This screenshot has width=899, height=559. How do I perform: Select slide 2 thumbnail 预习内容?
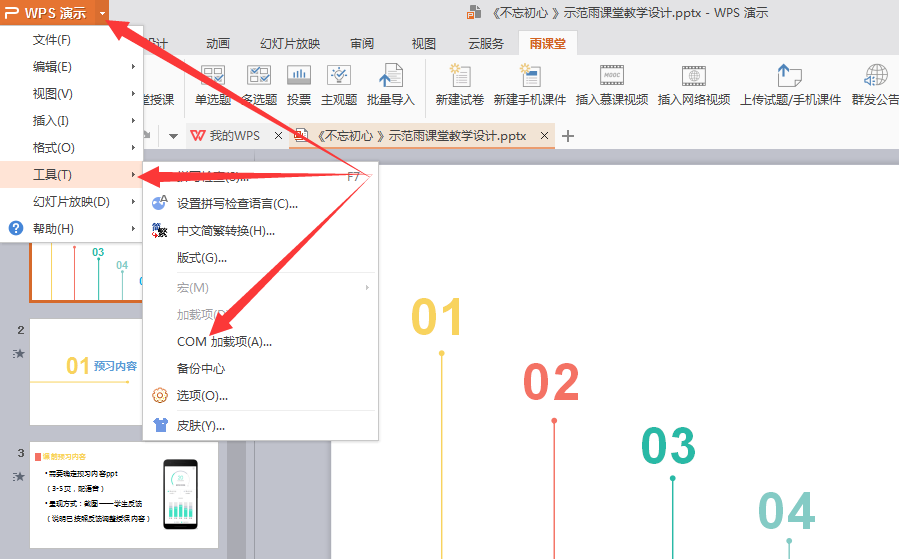click(x=86, y=372)
